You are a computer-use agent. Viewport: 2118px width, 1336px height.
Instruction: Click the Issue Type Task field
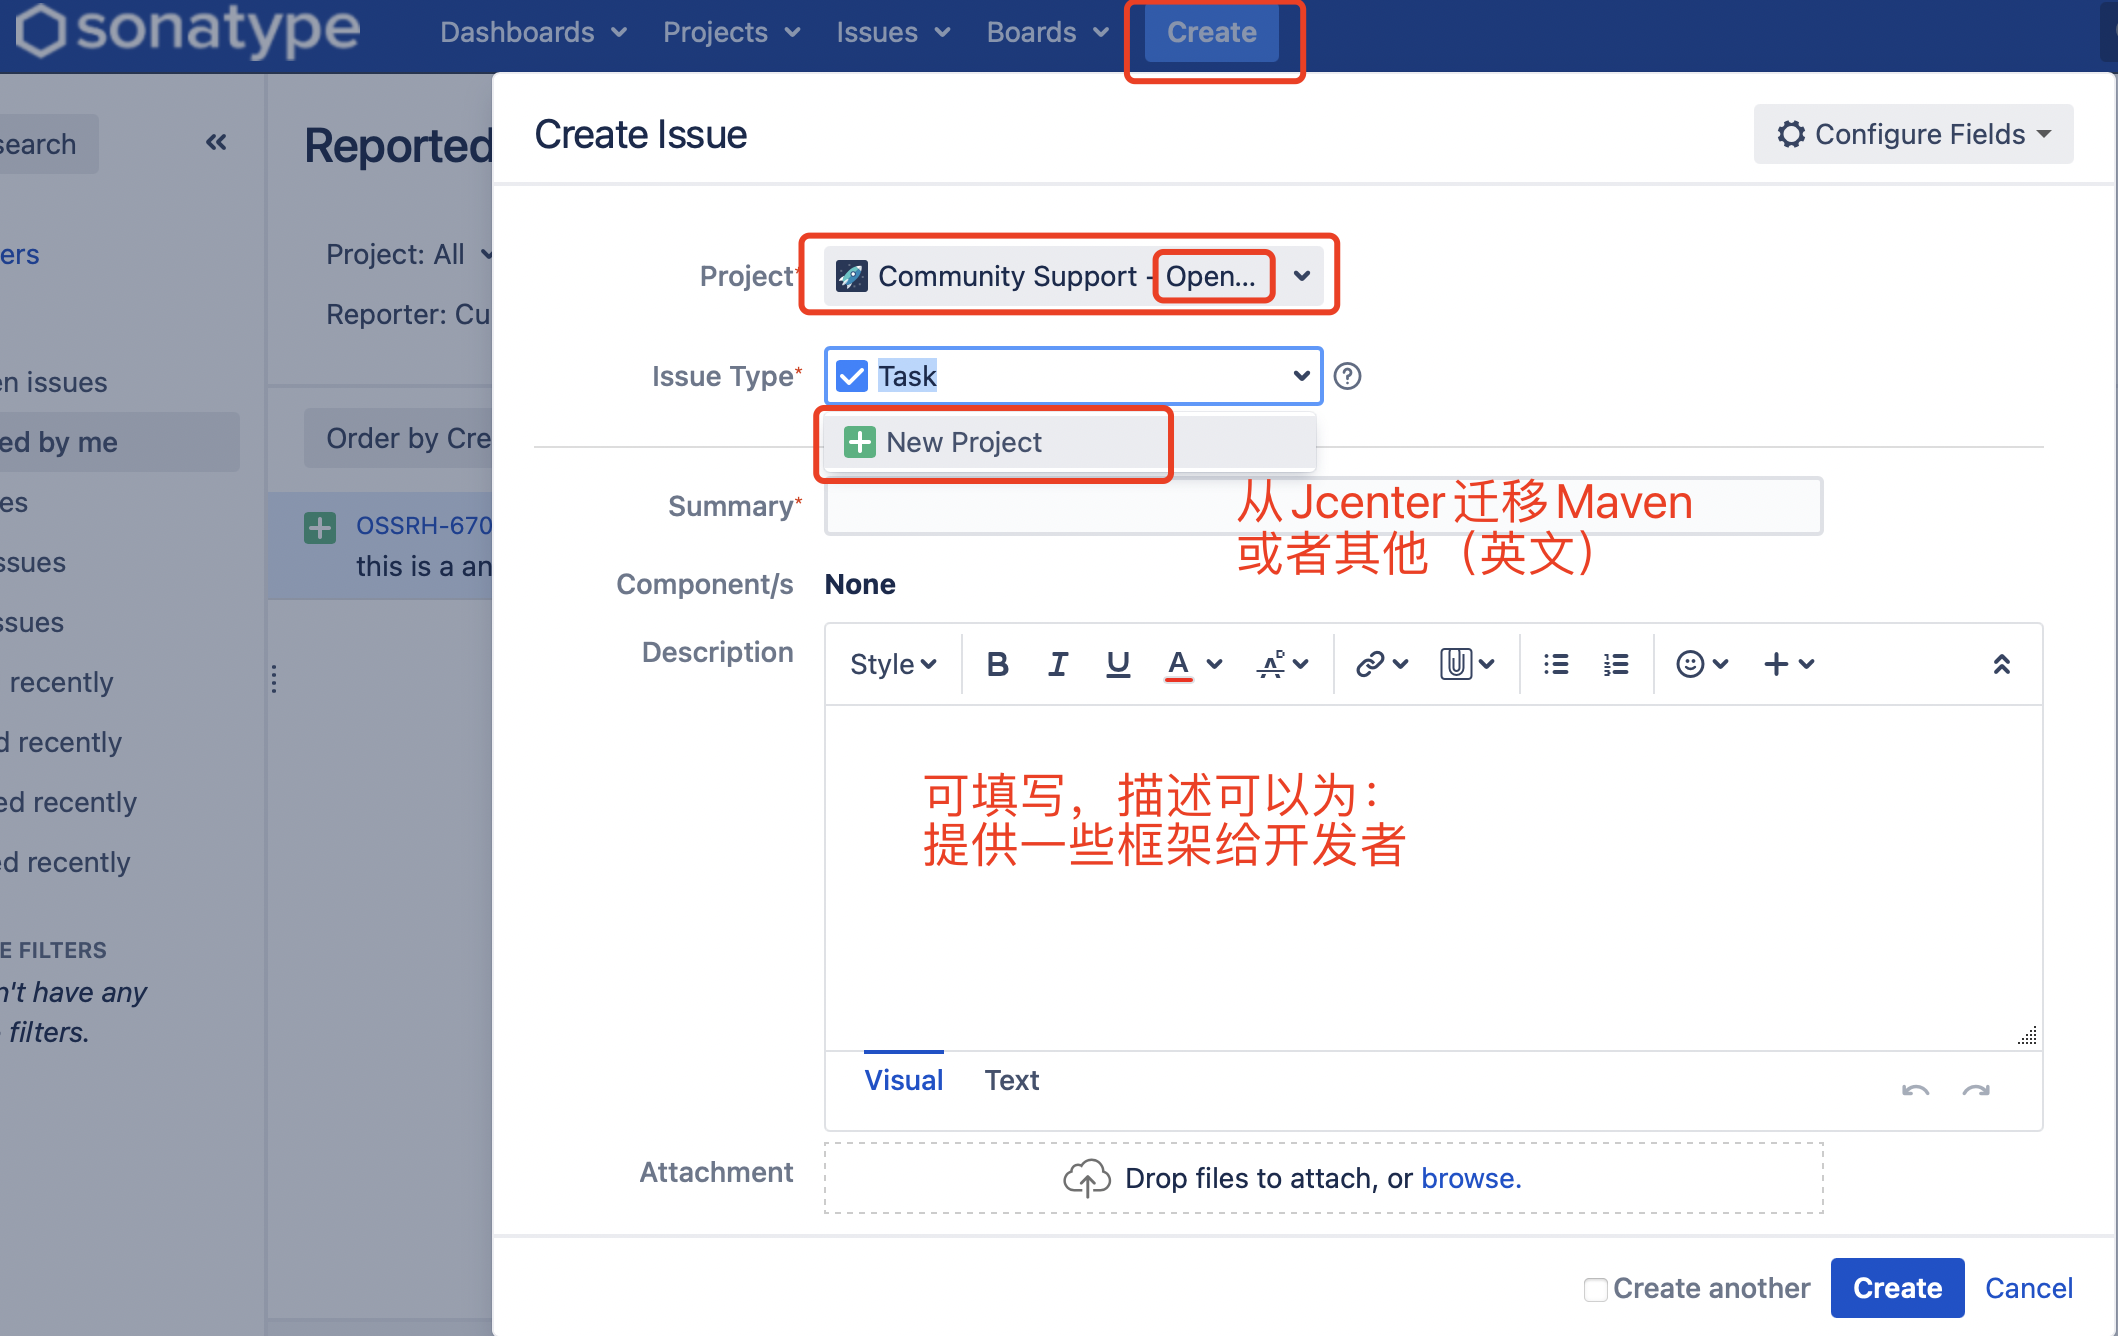[1073, 376]
